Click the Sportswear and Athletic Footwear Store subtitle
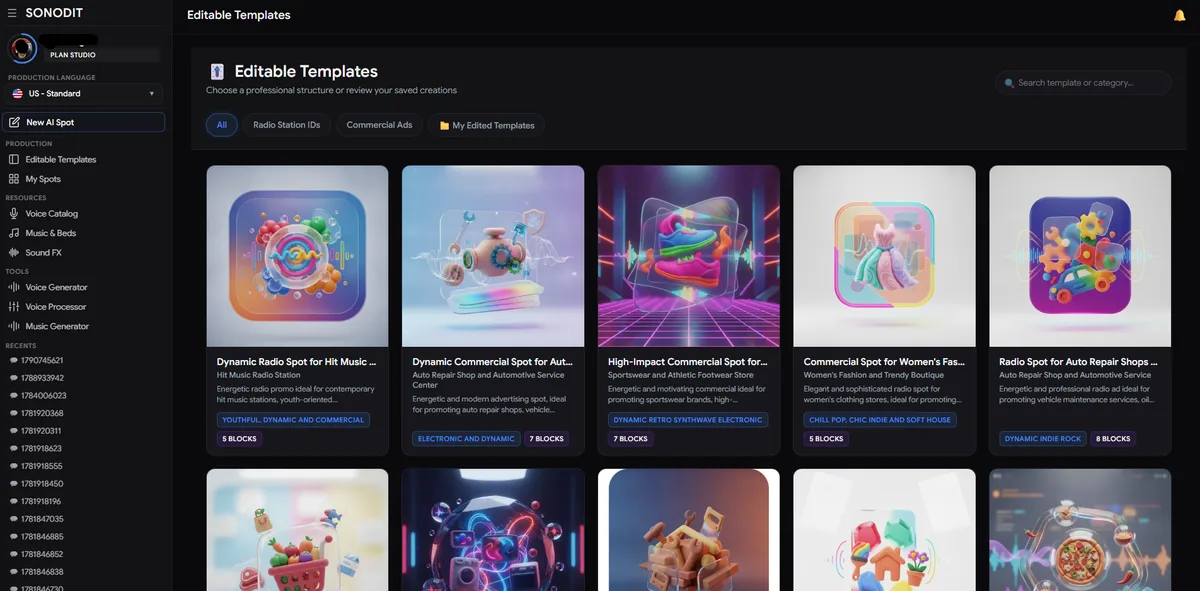 681,375
